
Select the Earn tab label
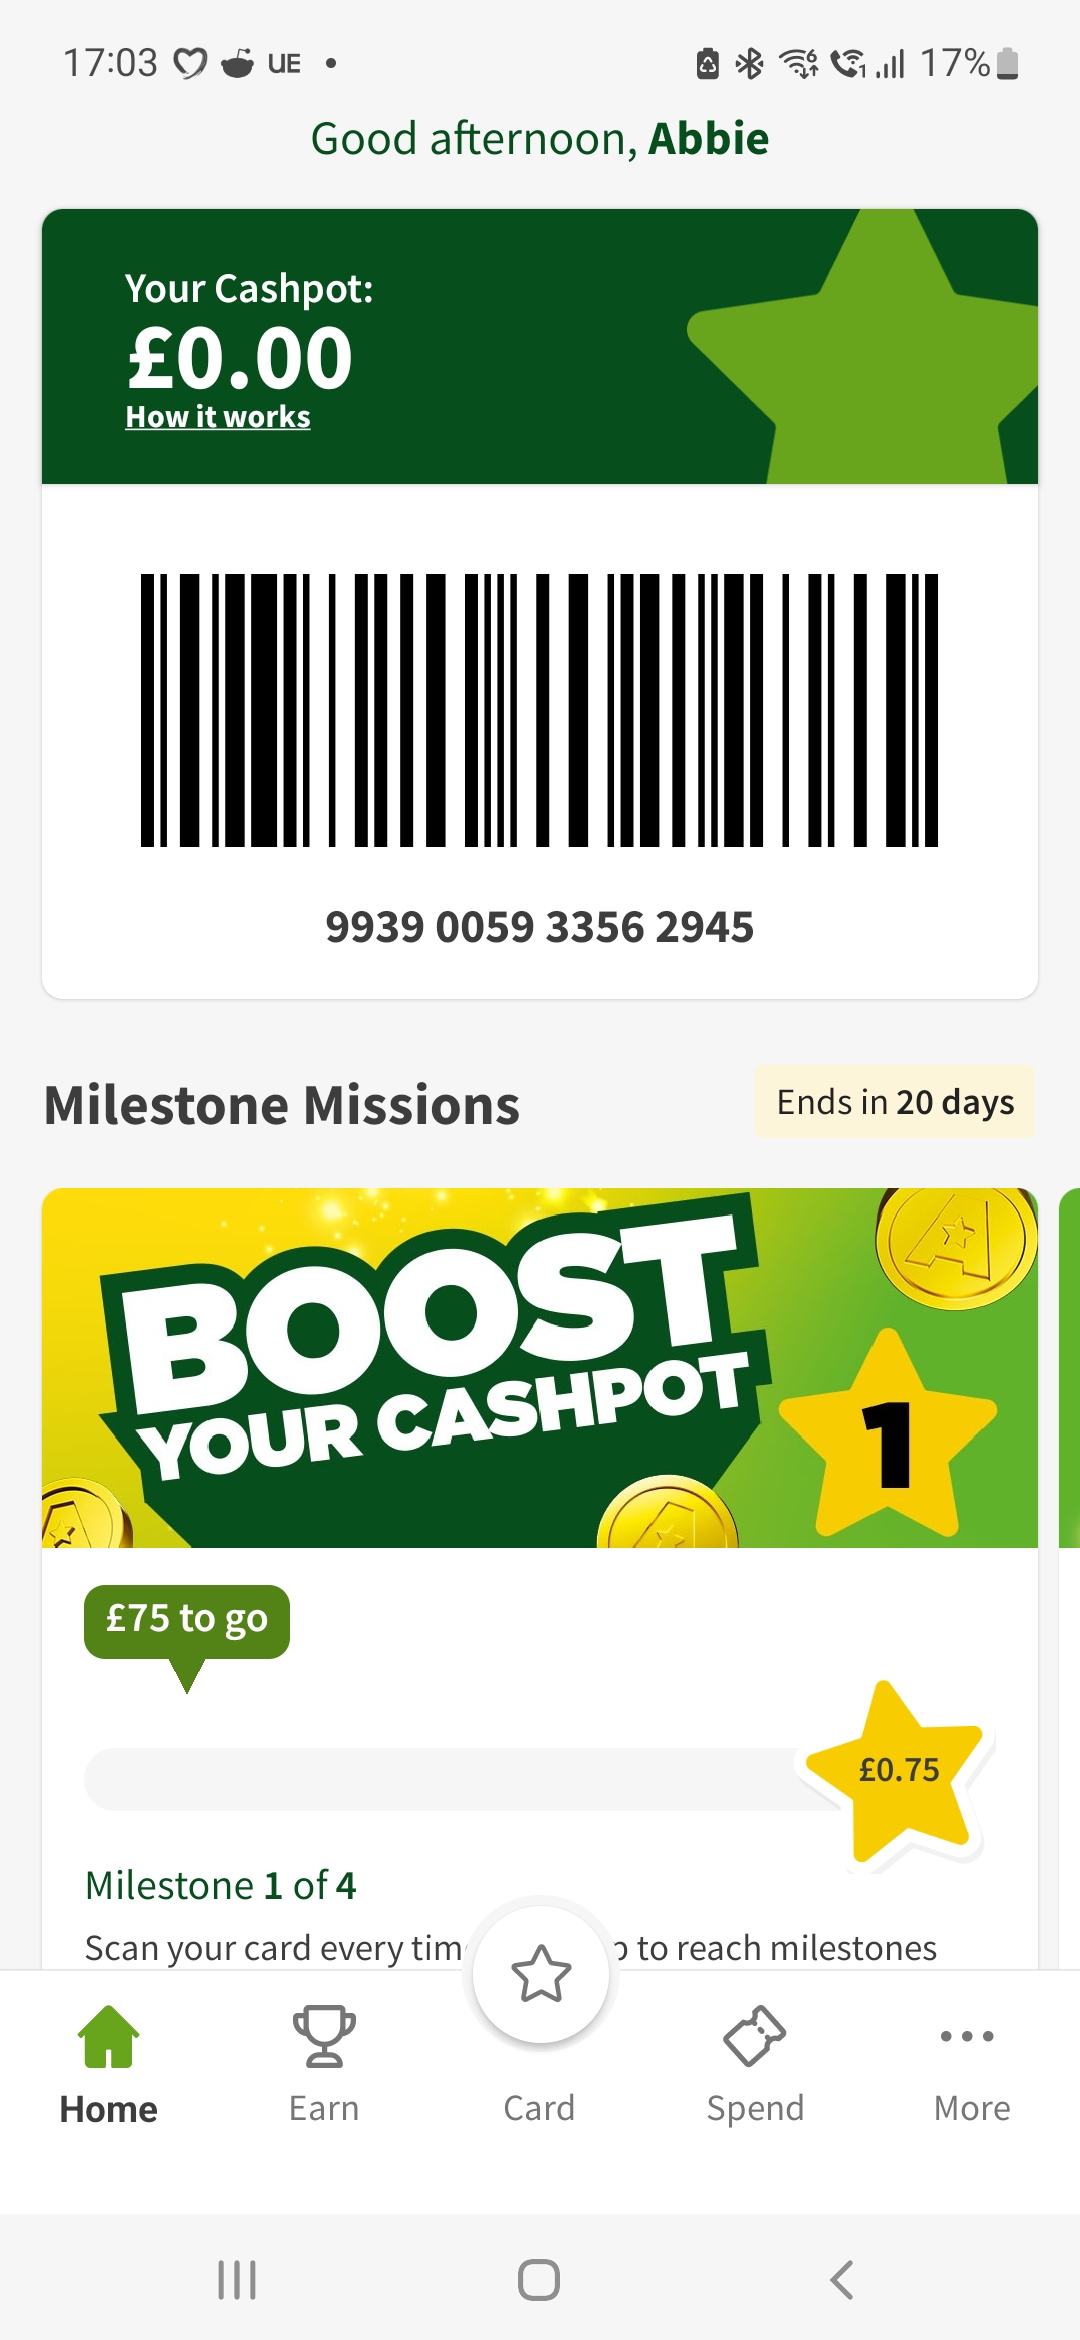tap(324, 2108)
